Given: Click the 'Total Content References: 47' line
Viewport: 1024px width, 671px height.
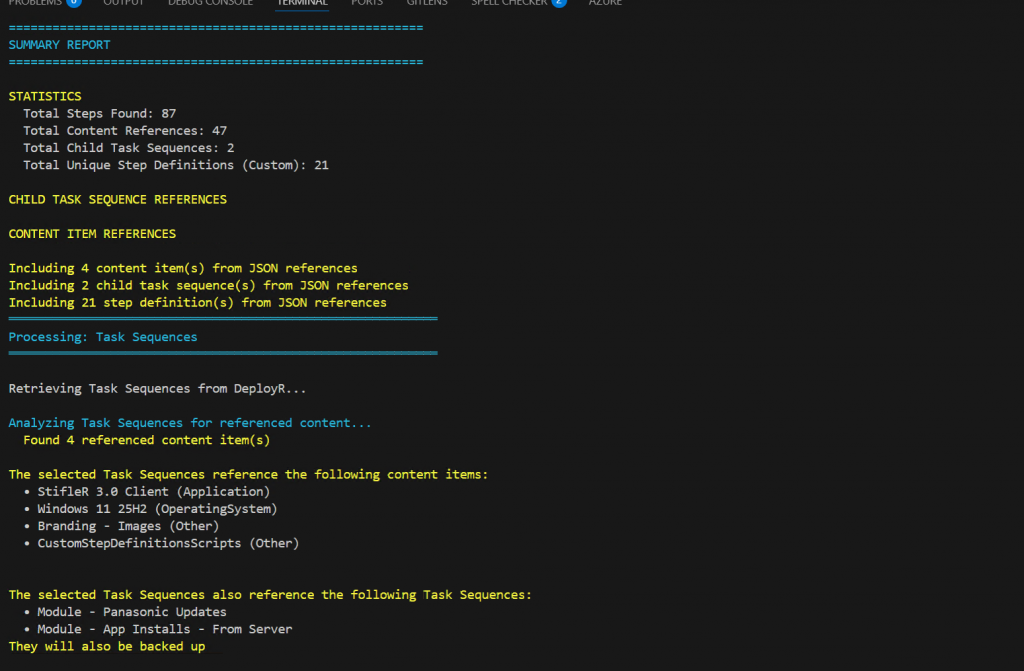Looking at the screenshot, I should pyautogui.click(x=125, y=131).
